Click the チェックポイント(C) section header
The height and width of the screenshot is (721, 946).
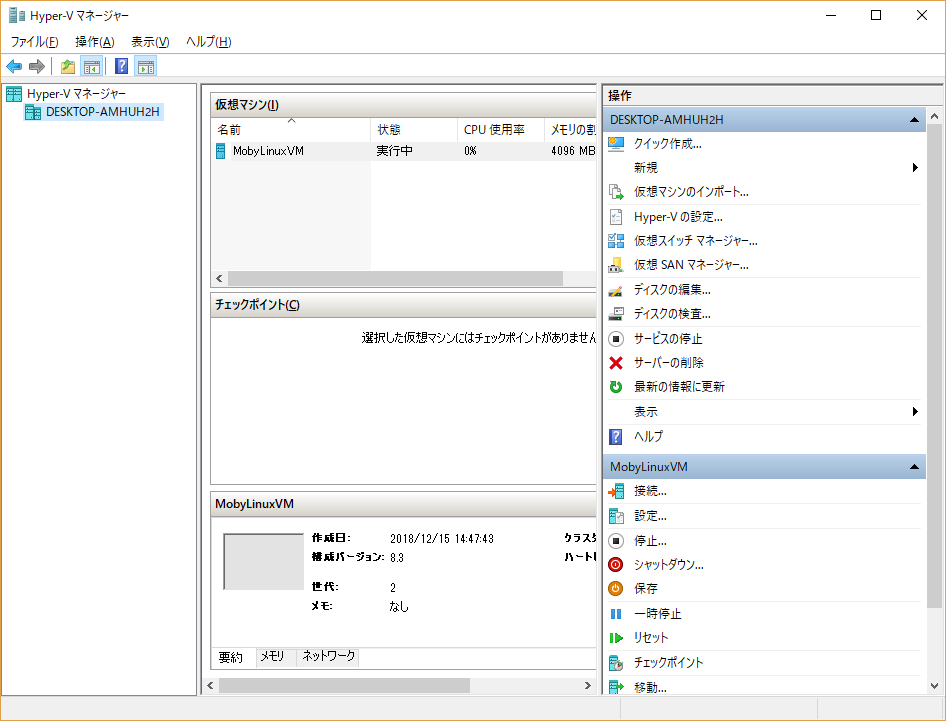pos(403,305)
